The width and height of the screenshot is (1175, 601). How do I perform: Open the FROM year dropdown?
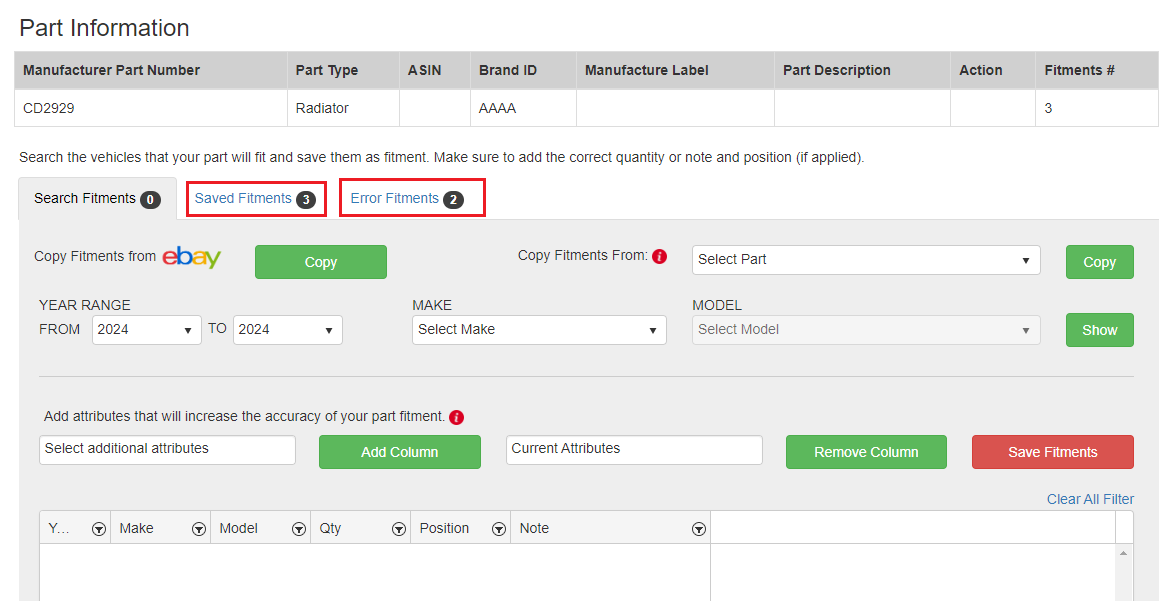pos(146,330)
